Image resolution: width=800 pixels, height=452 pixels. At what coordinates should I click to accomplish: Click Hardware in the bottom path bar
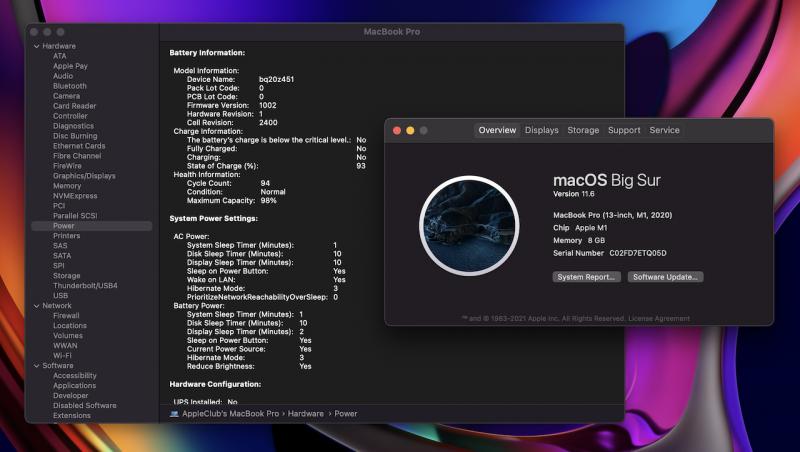[x=306, y=414]
